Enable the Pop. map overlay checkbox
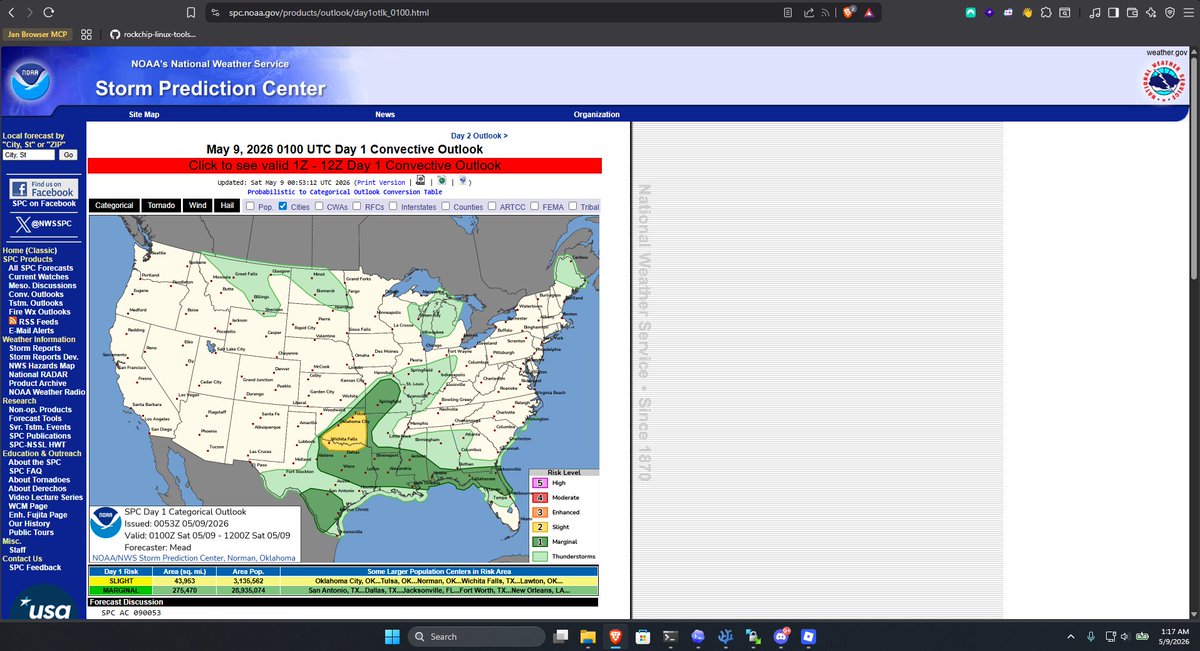Viewport: 1200px width, 651px height. point(251,206)
